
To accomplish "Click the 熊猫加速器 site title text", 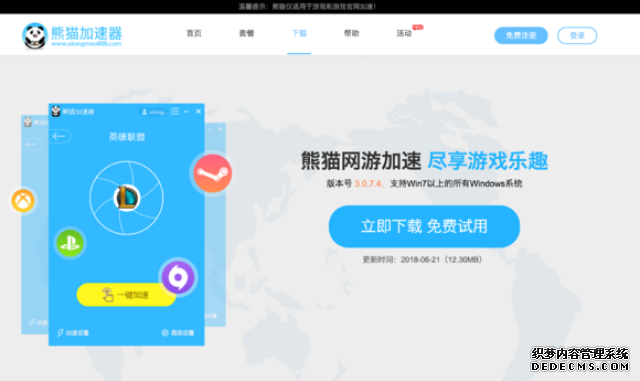I will tap(87, 33).
